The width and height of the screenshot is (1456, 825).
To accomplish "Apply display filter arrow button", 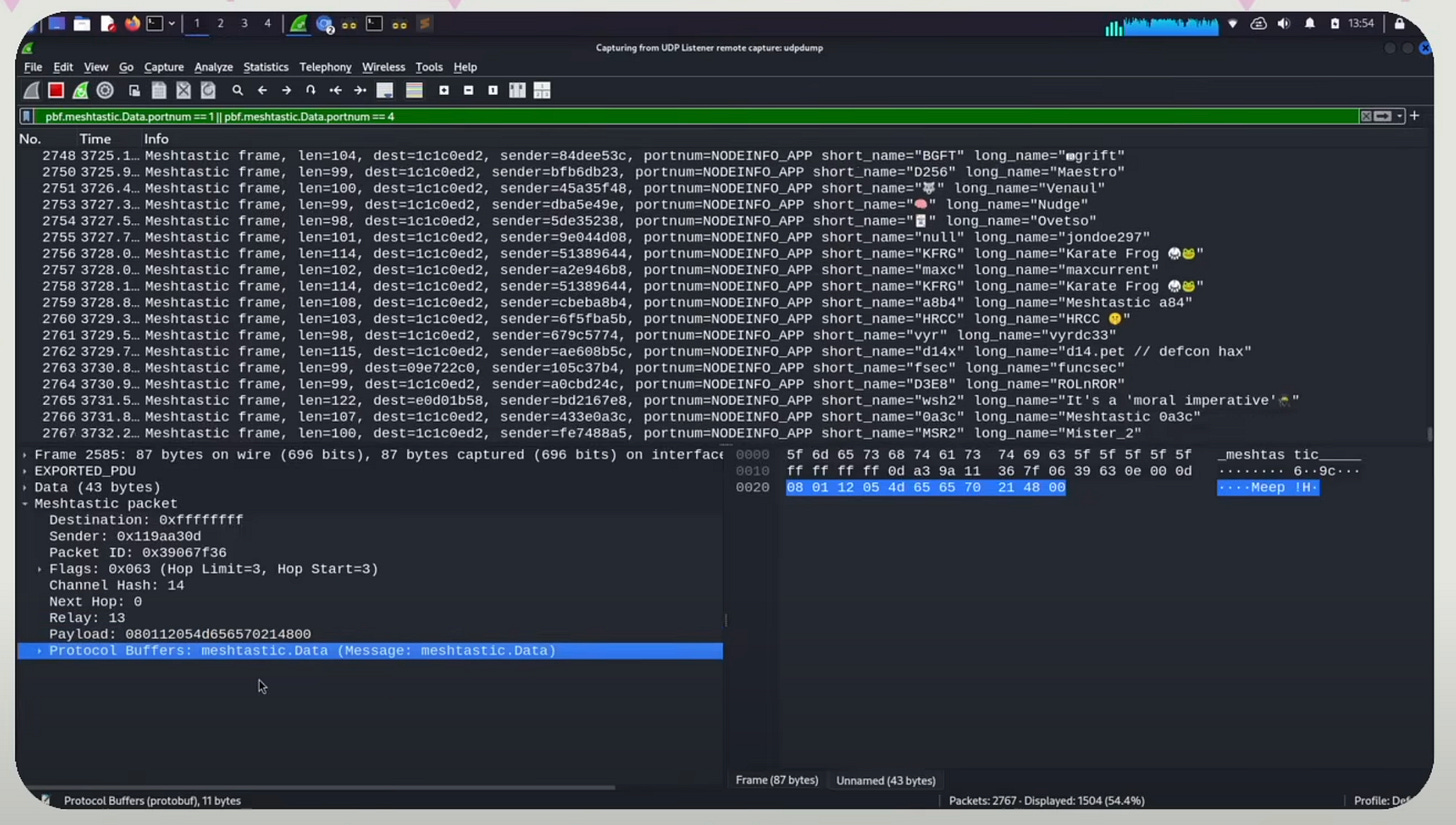I will pyautogui.click(x=1383, y=117).
